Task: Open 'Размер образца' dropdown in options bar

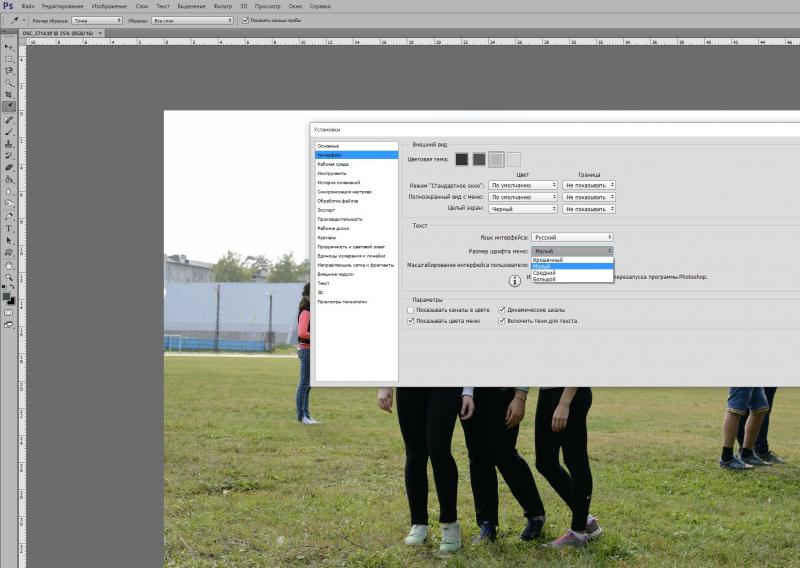Action: 97,20
